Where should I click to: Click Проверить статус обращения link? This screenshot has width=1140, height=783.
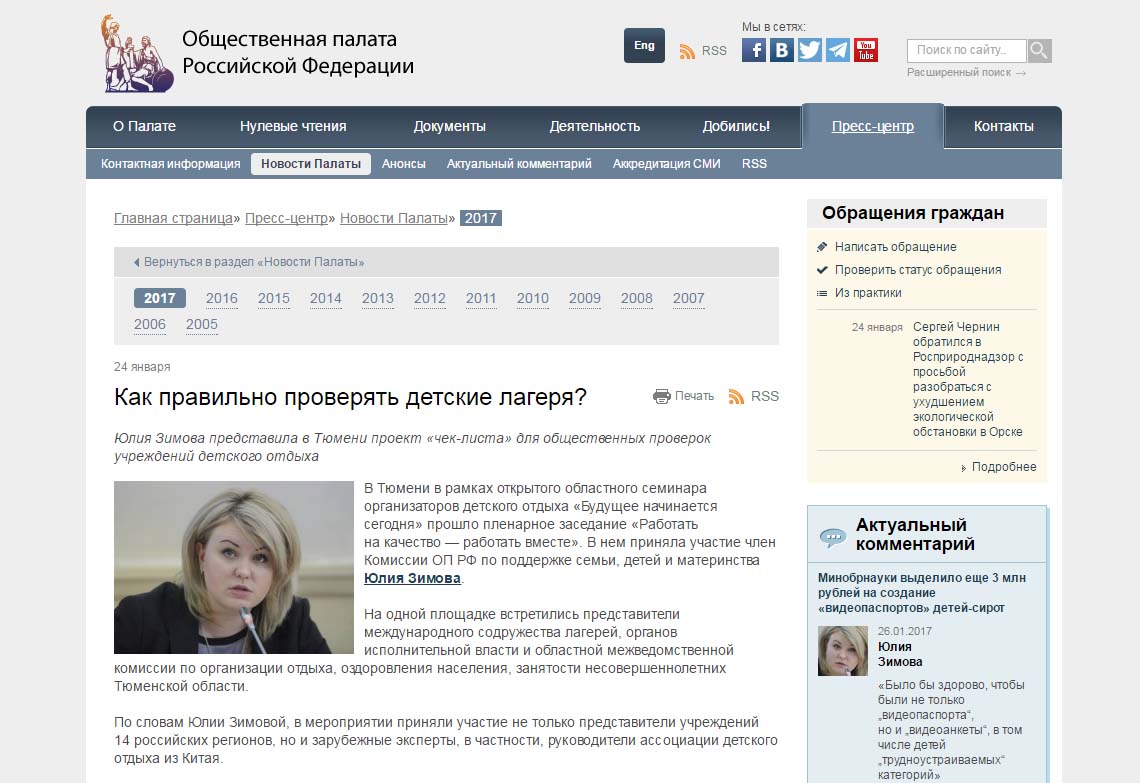pyautogui.click(x=918, y=270)
